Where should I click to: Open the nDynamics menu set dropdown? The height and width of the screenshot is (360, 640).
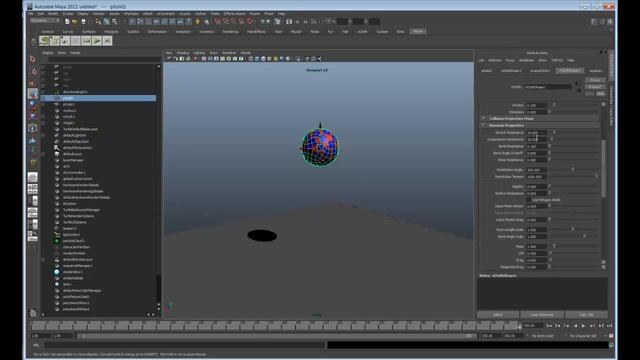click(x=45, y=21)
